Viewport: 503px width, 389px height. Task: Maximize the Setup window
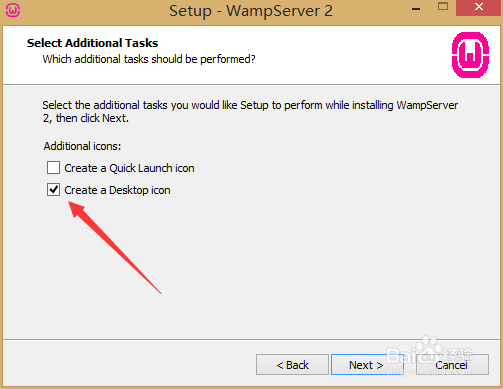click(x=443, y=7)
